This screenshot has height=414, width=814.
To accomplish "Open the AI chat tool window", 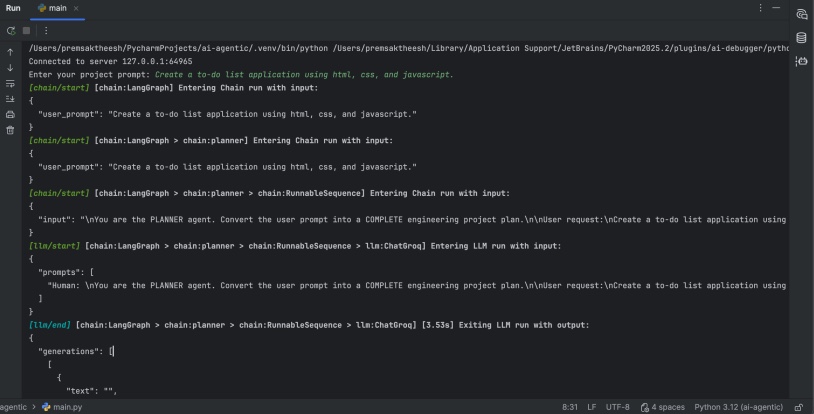I will tap(801, 15).
